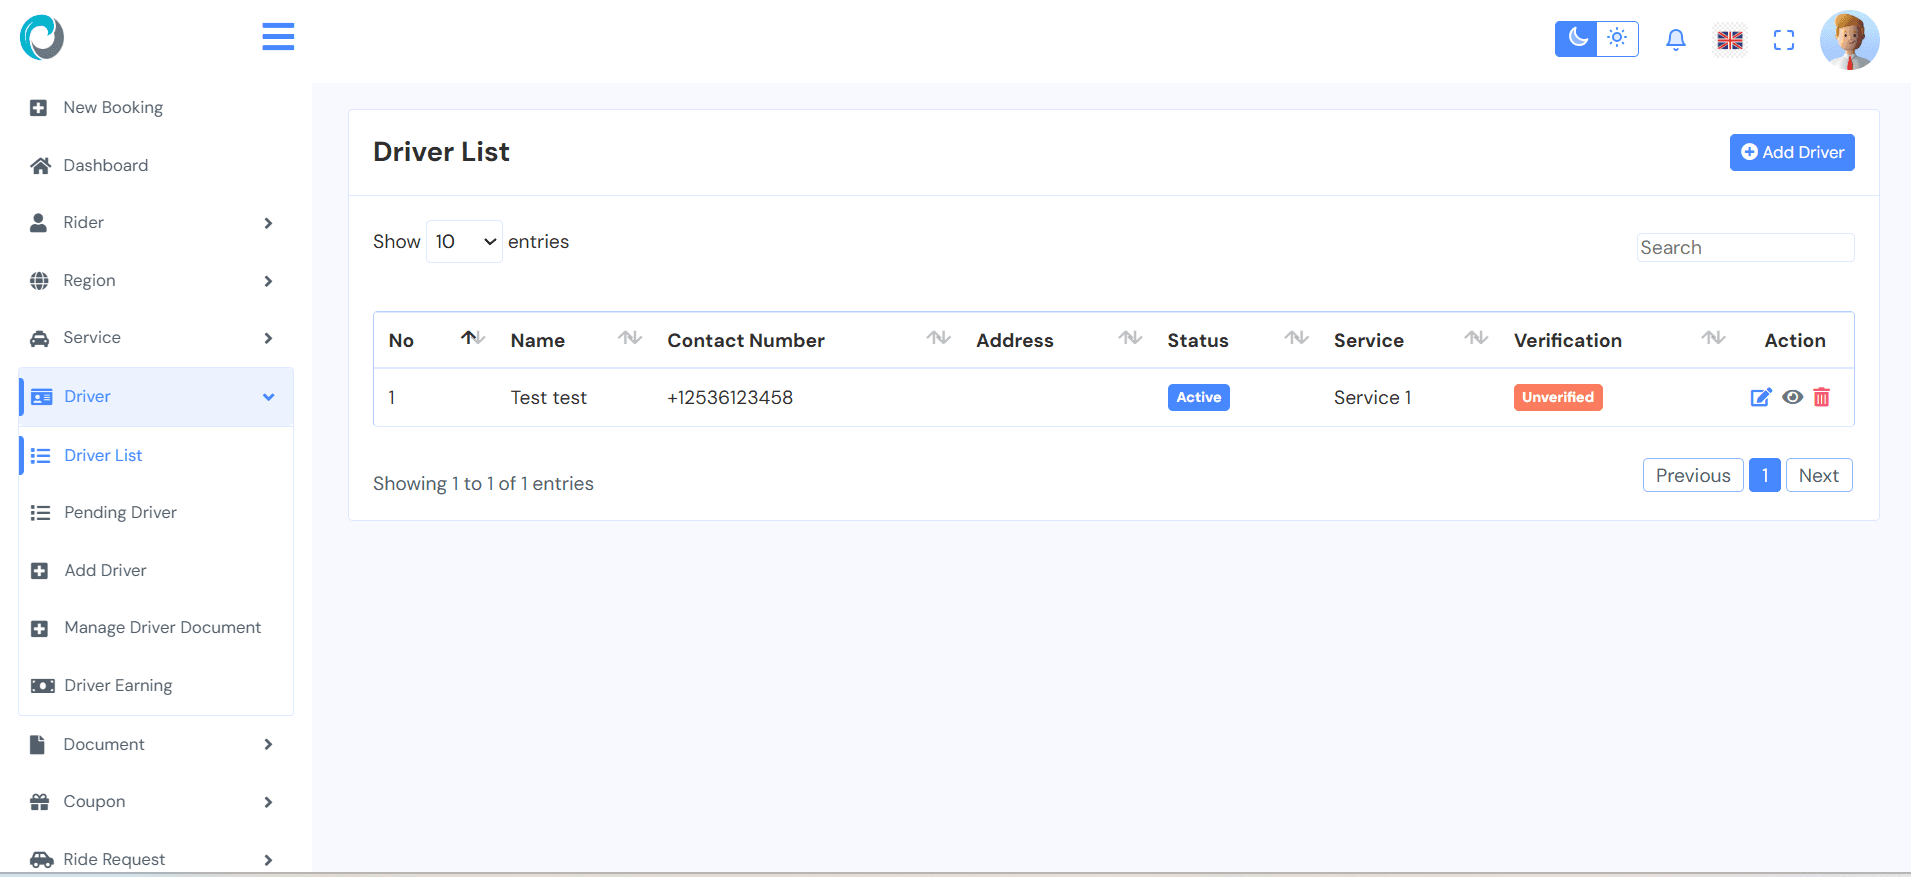
Task: Click the Add Driver button
Action: (1791, 153)
